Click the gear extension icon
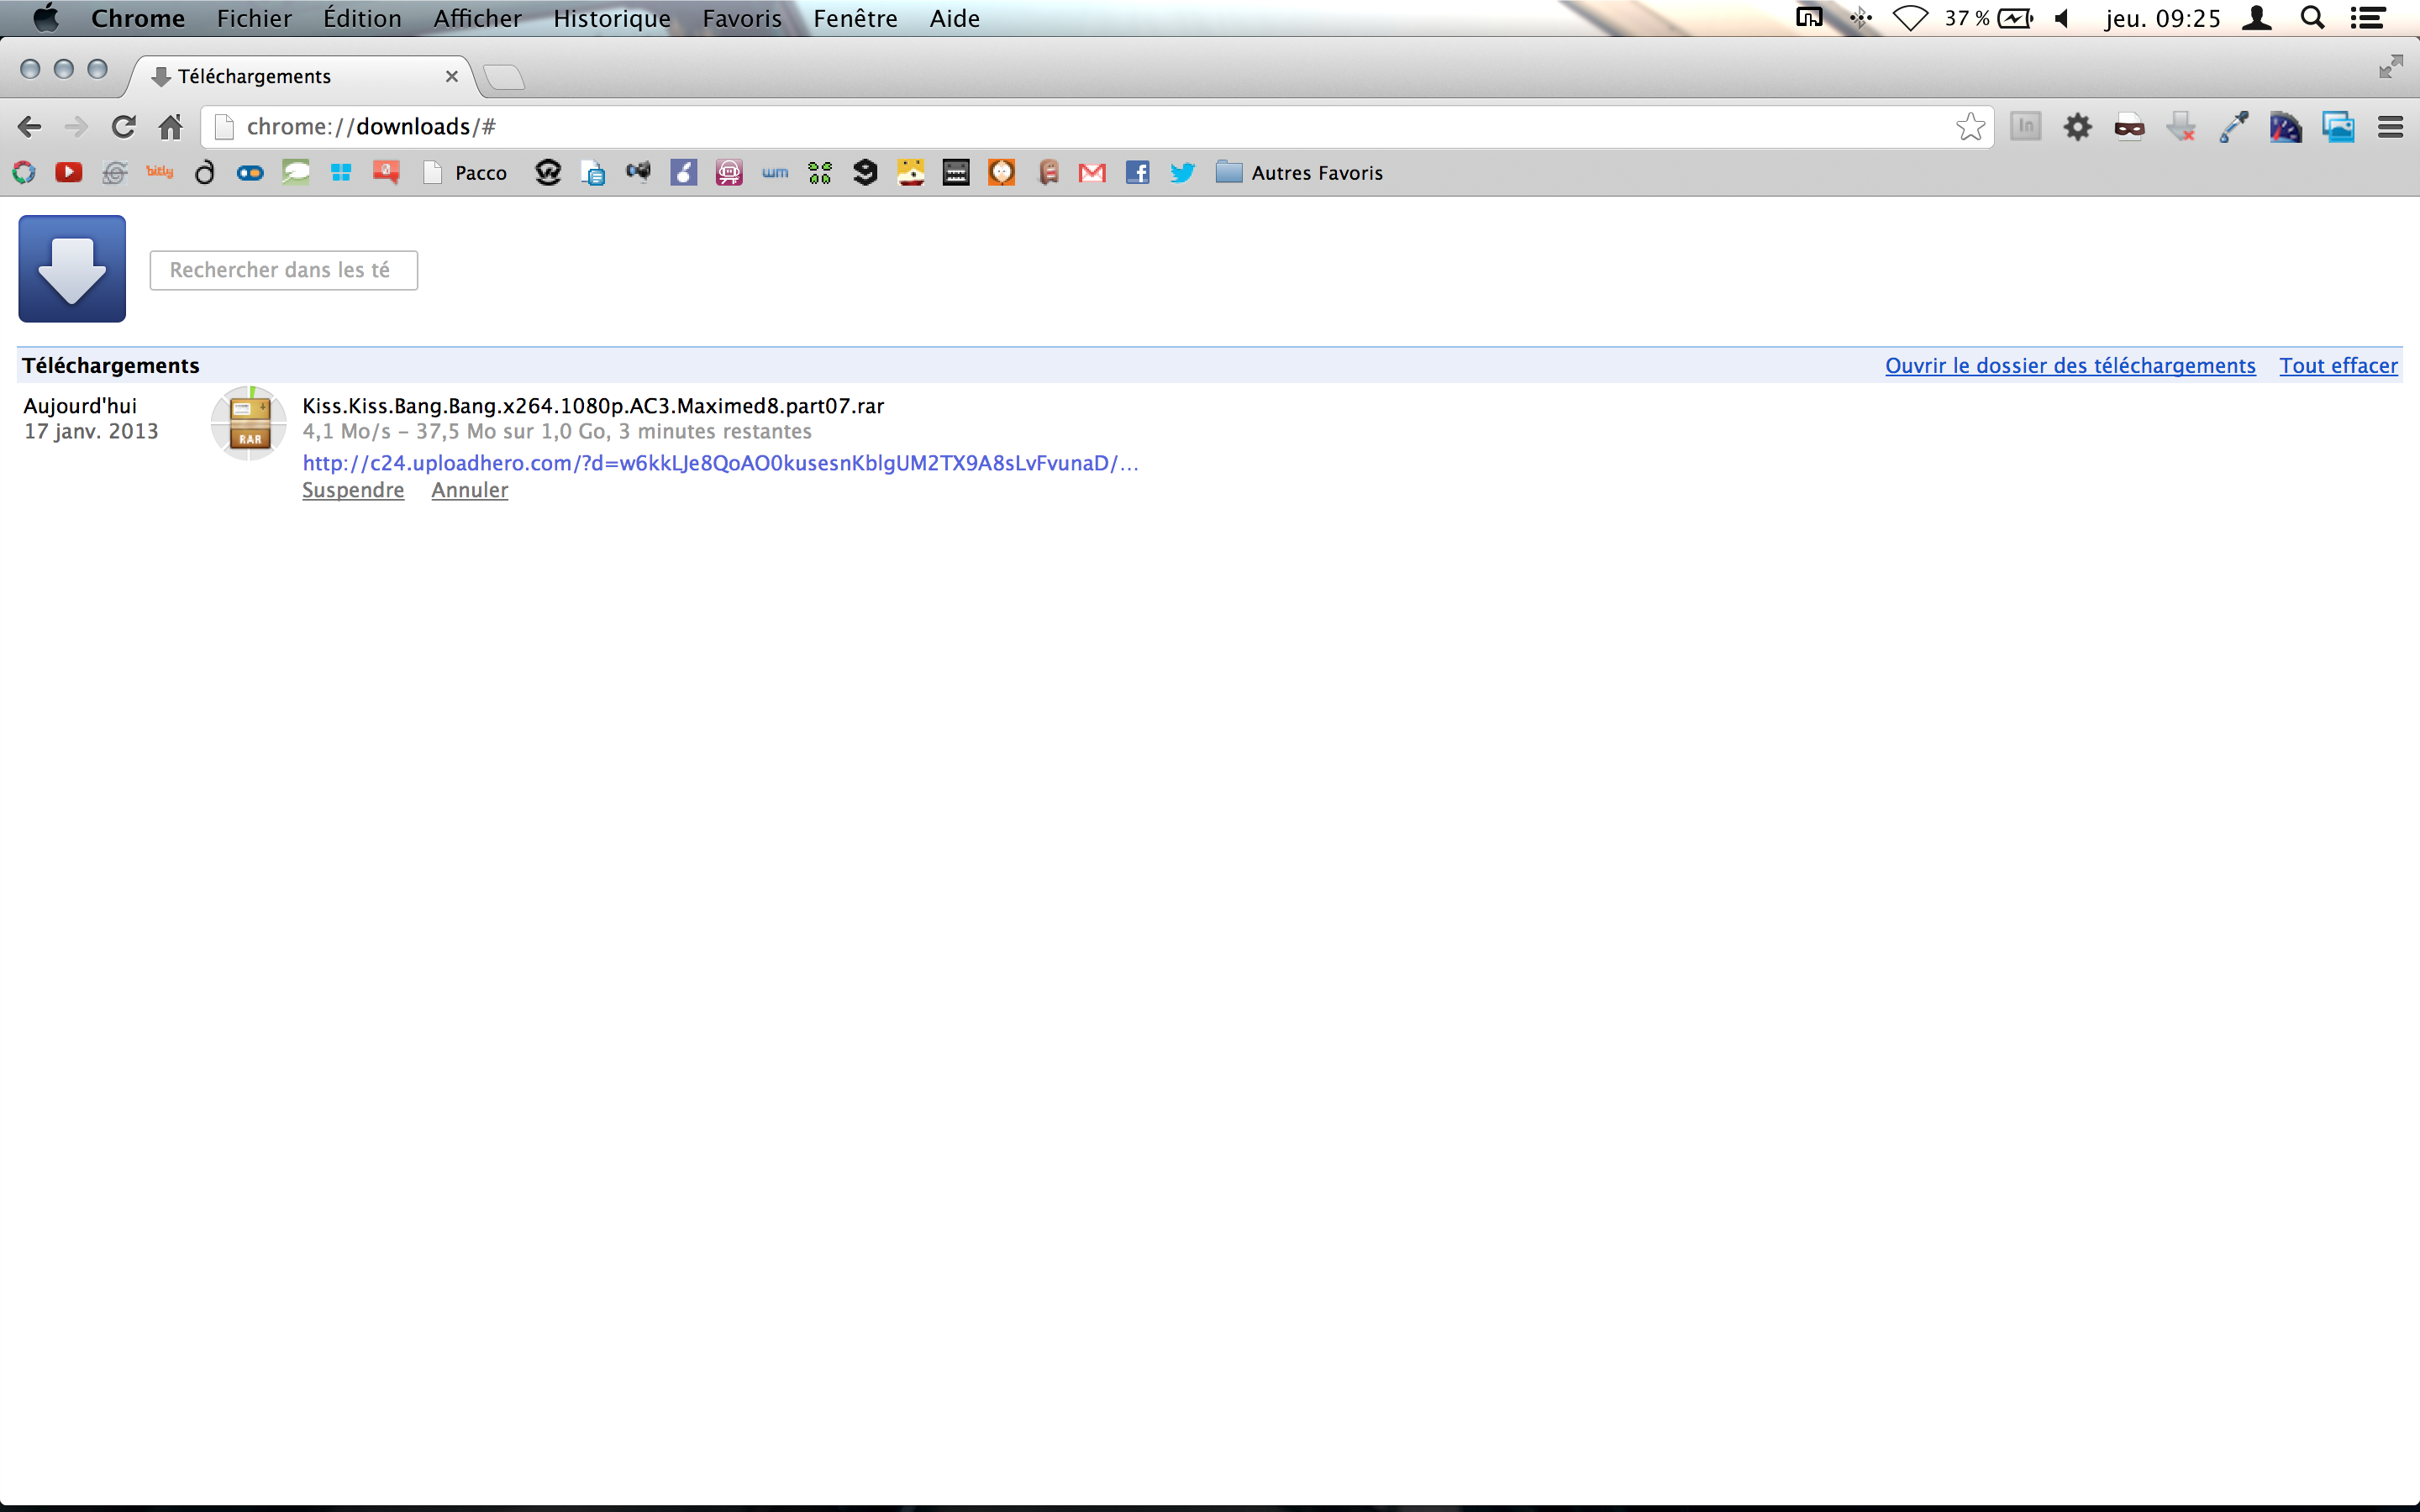The image size is (2420, 1512). [2077, 127]
